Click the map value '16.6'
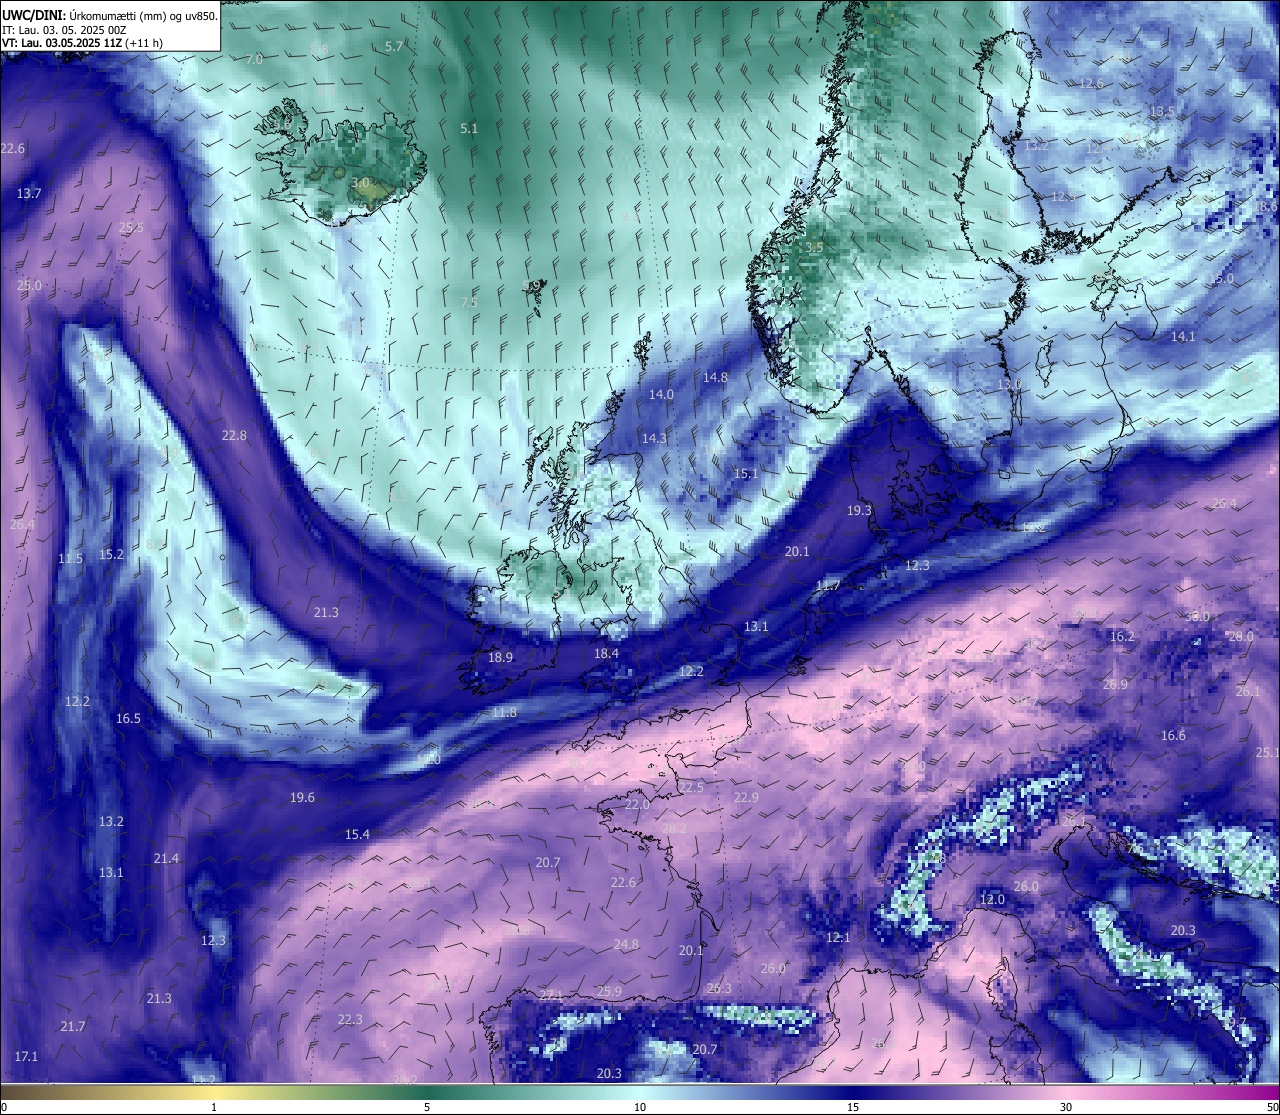The width and height of the screenshot is (1280, 1115). tap(1173, 736)
